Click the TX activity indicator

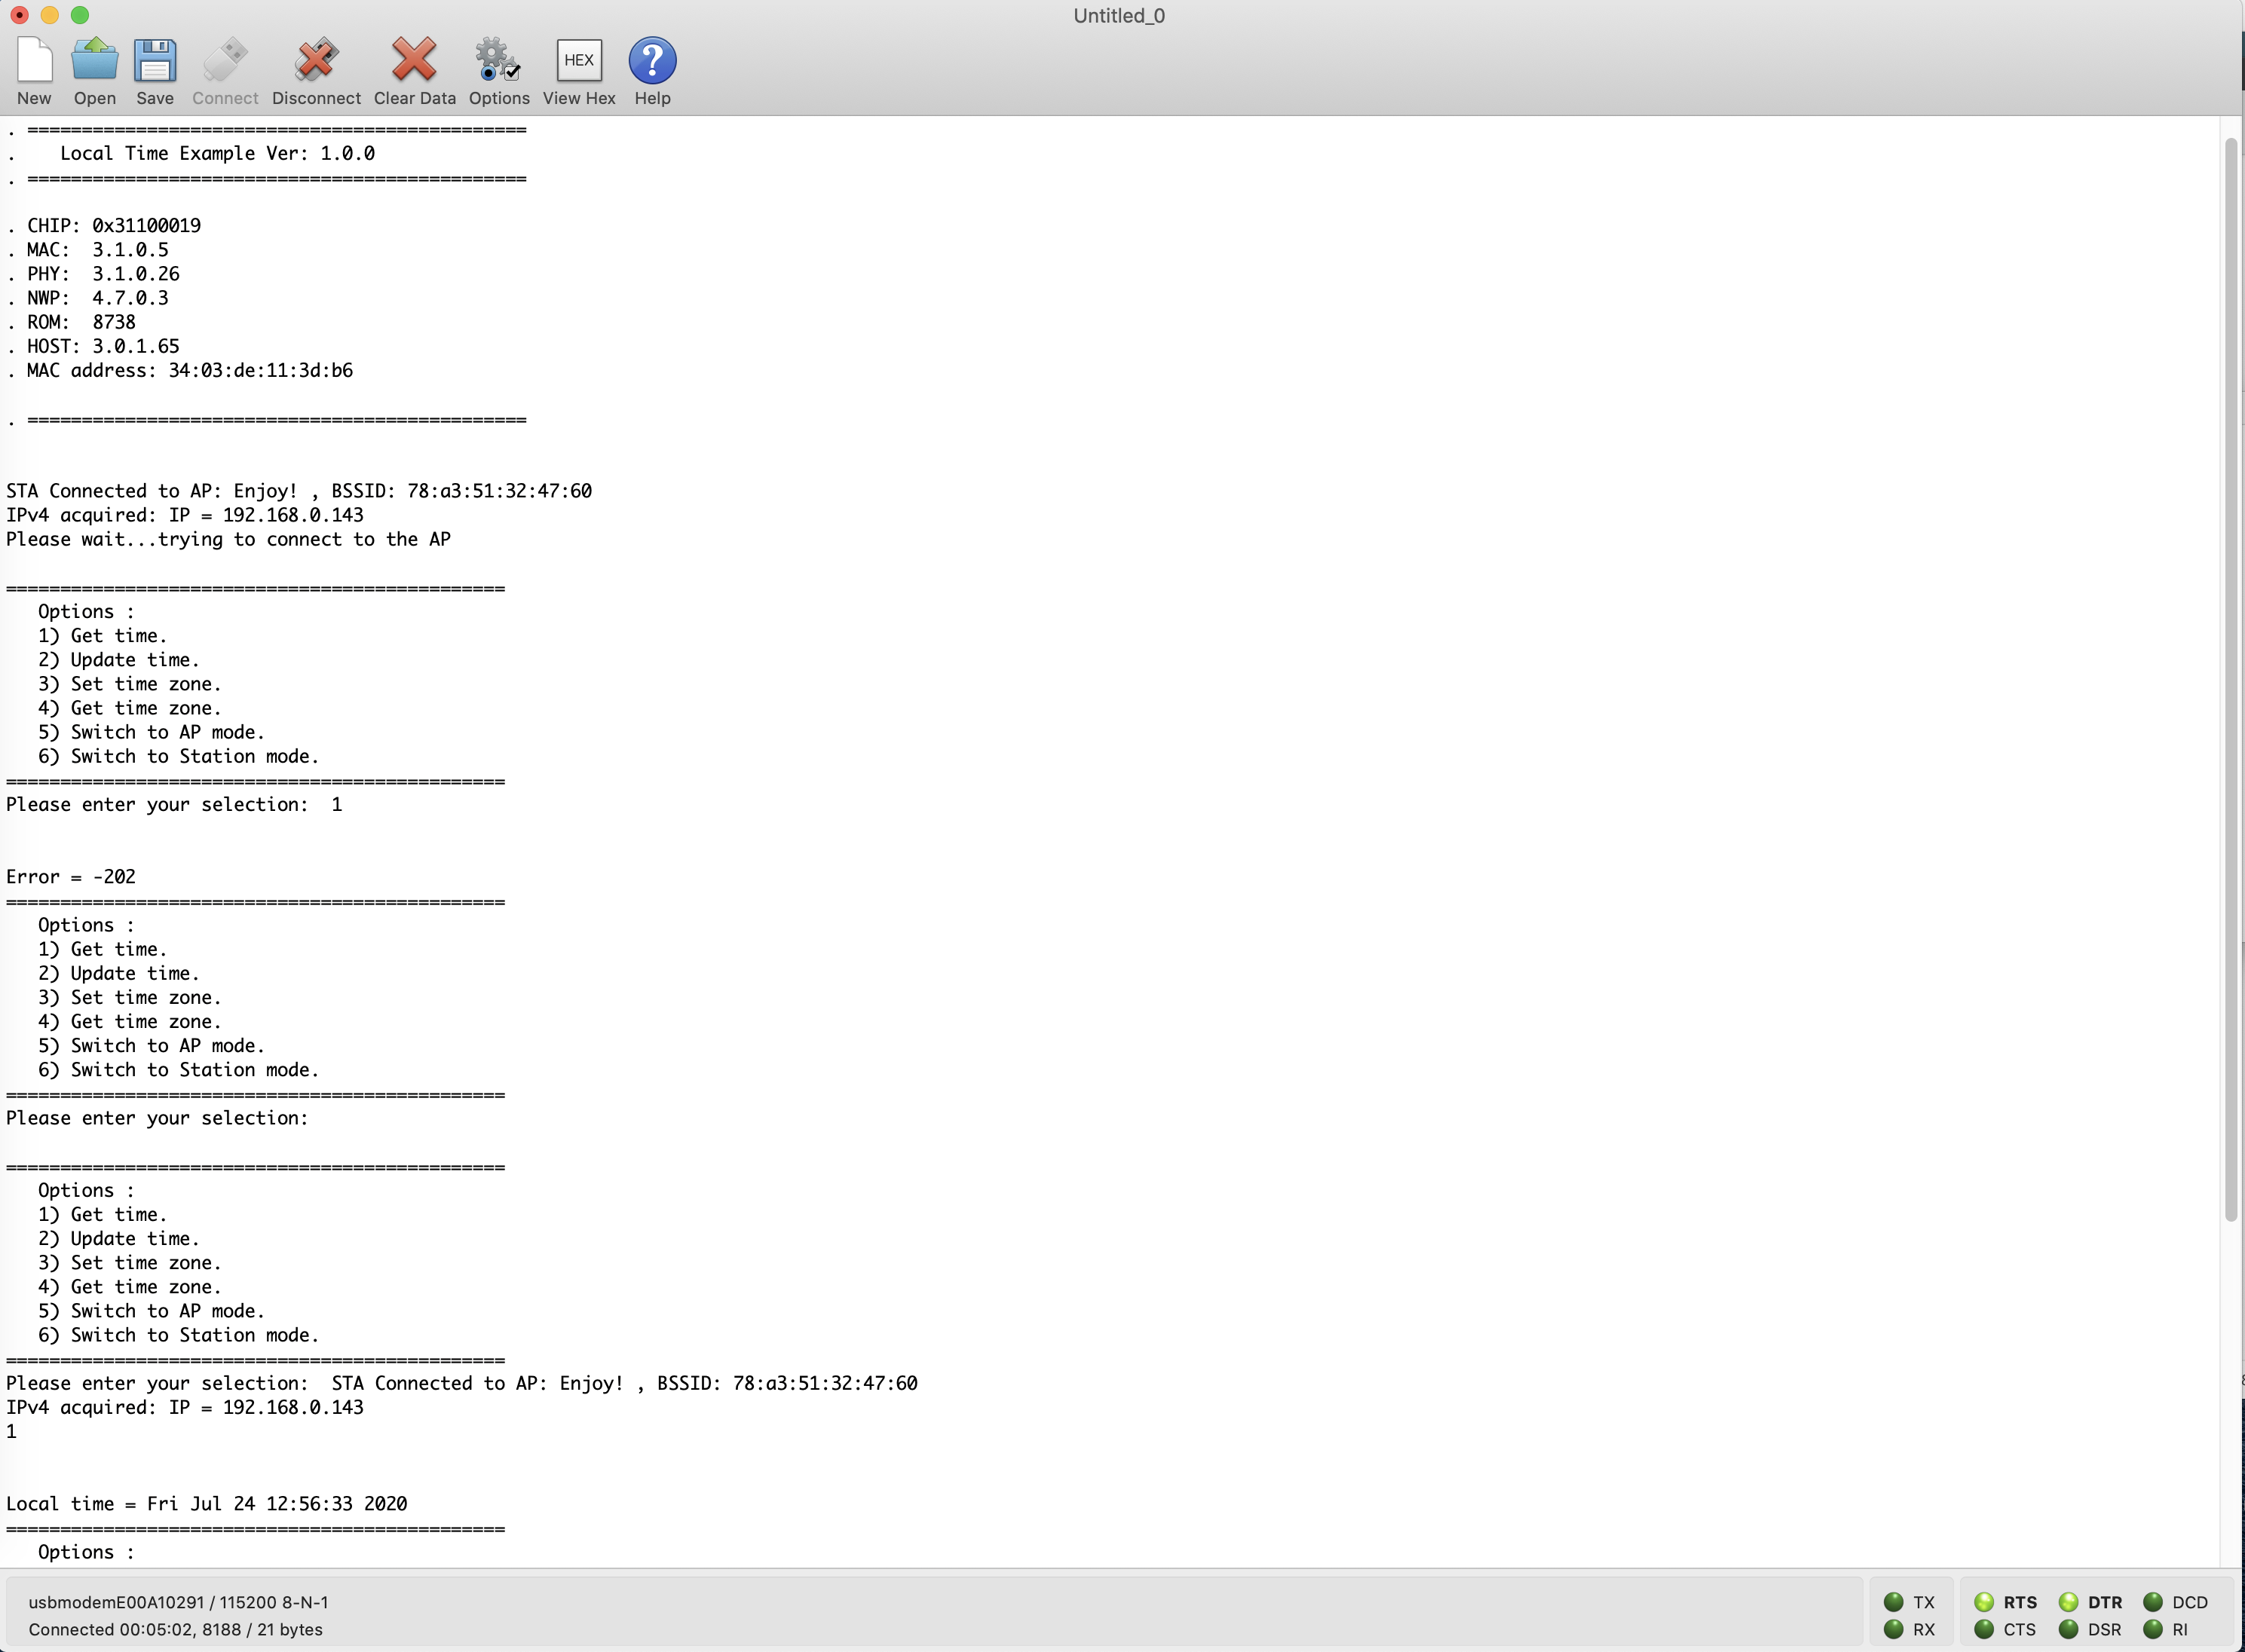click(x=1893, y=1602)
